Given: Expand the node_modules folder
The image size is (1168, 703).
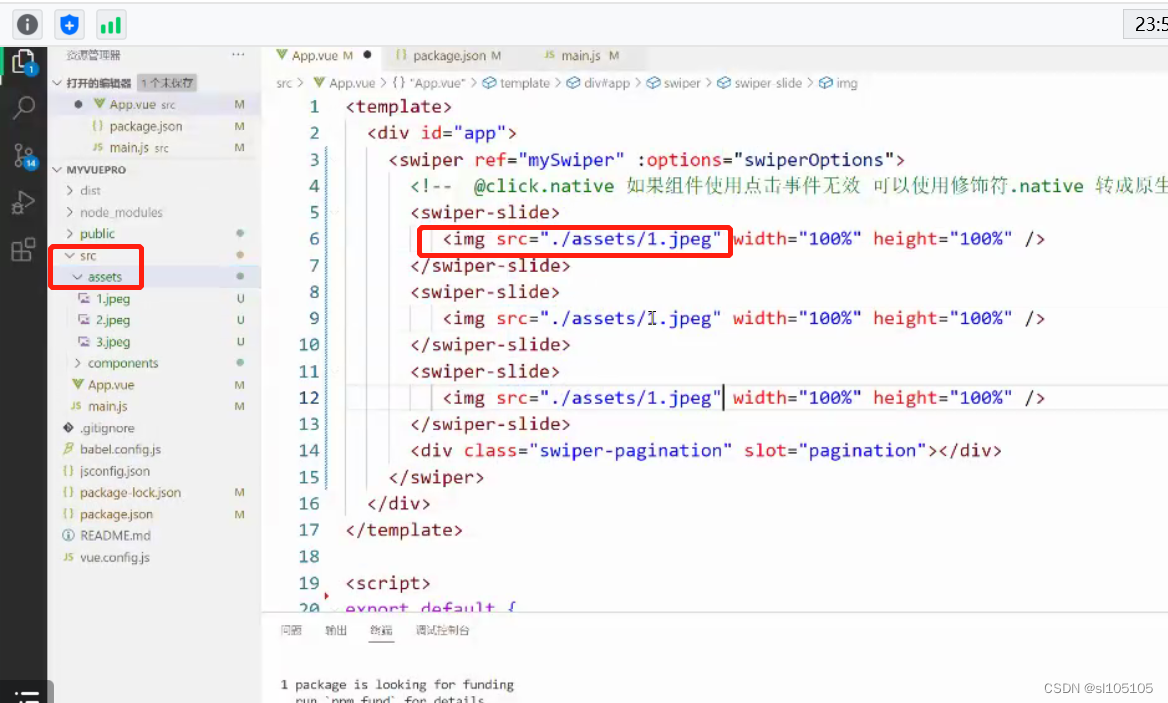Looking at the screenshot, I should [120, 212].
